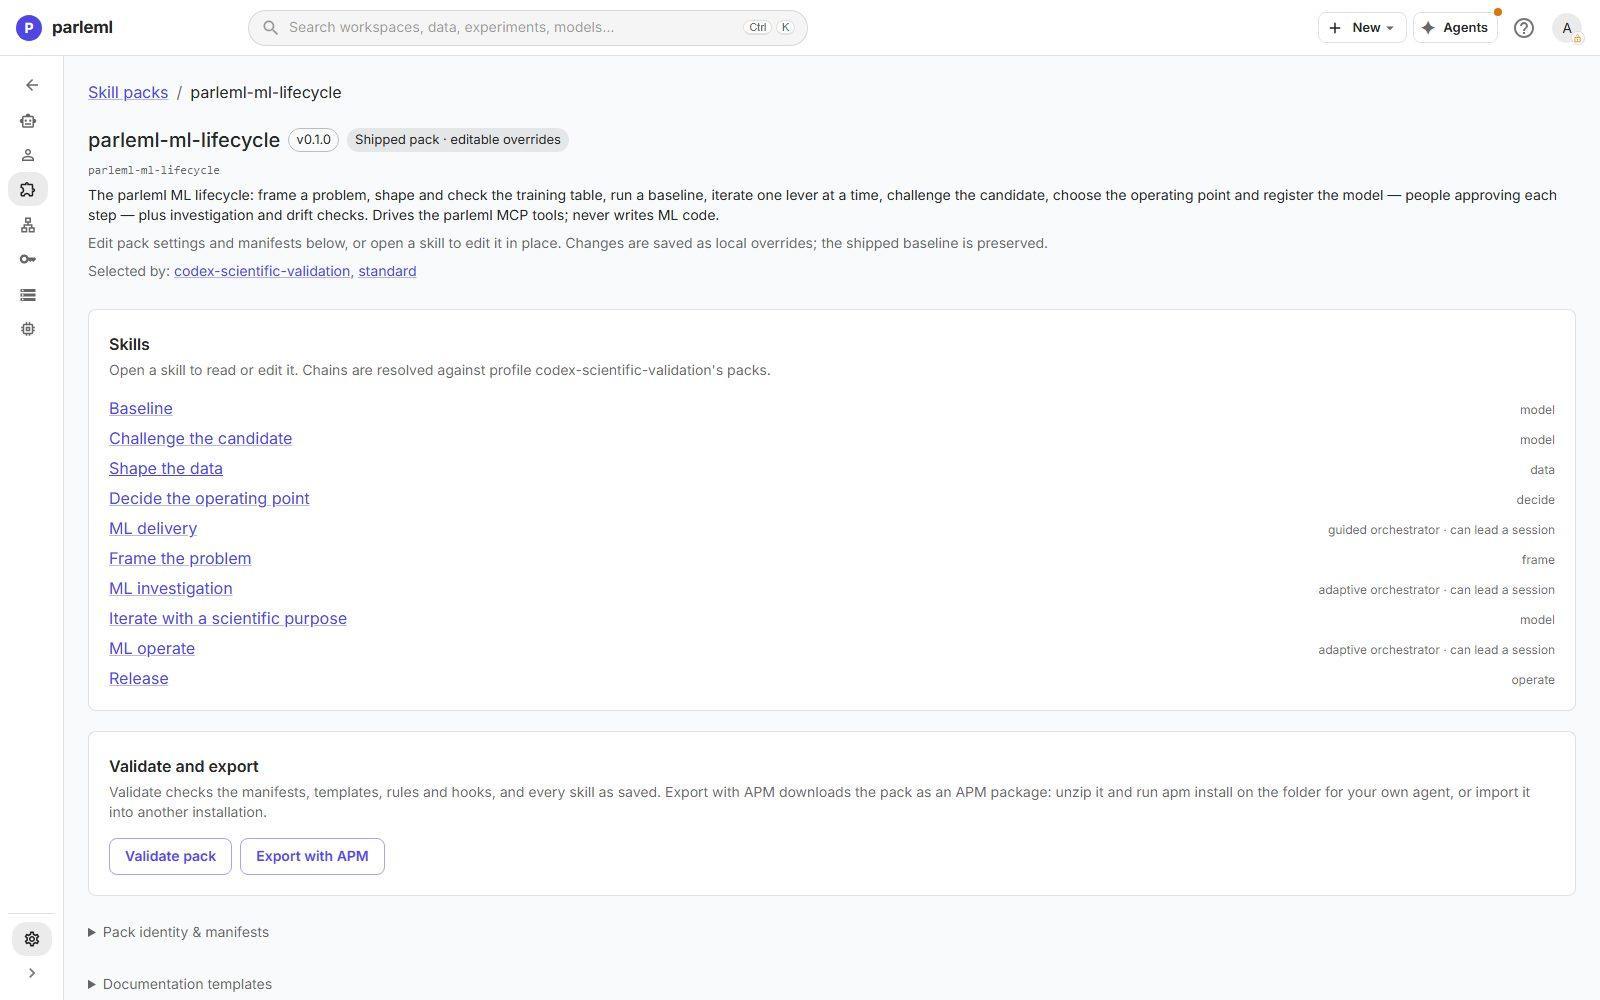The width and height of the screenshot is (1600, 1000).
Task: Open the stacked list icon in sidebar
Action: click(x=28, y=295)
